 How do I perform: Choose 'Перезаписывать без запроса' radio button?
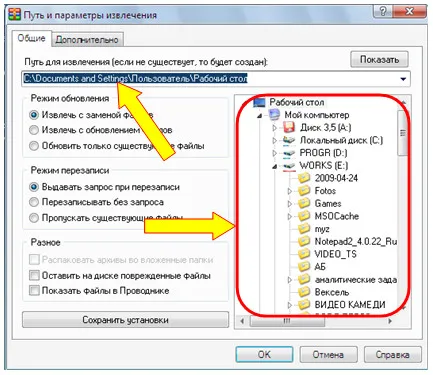pyautogui.click(x=34, y=202)
